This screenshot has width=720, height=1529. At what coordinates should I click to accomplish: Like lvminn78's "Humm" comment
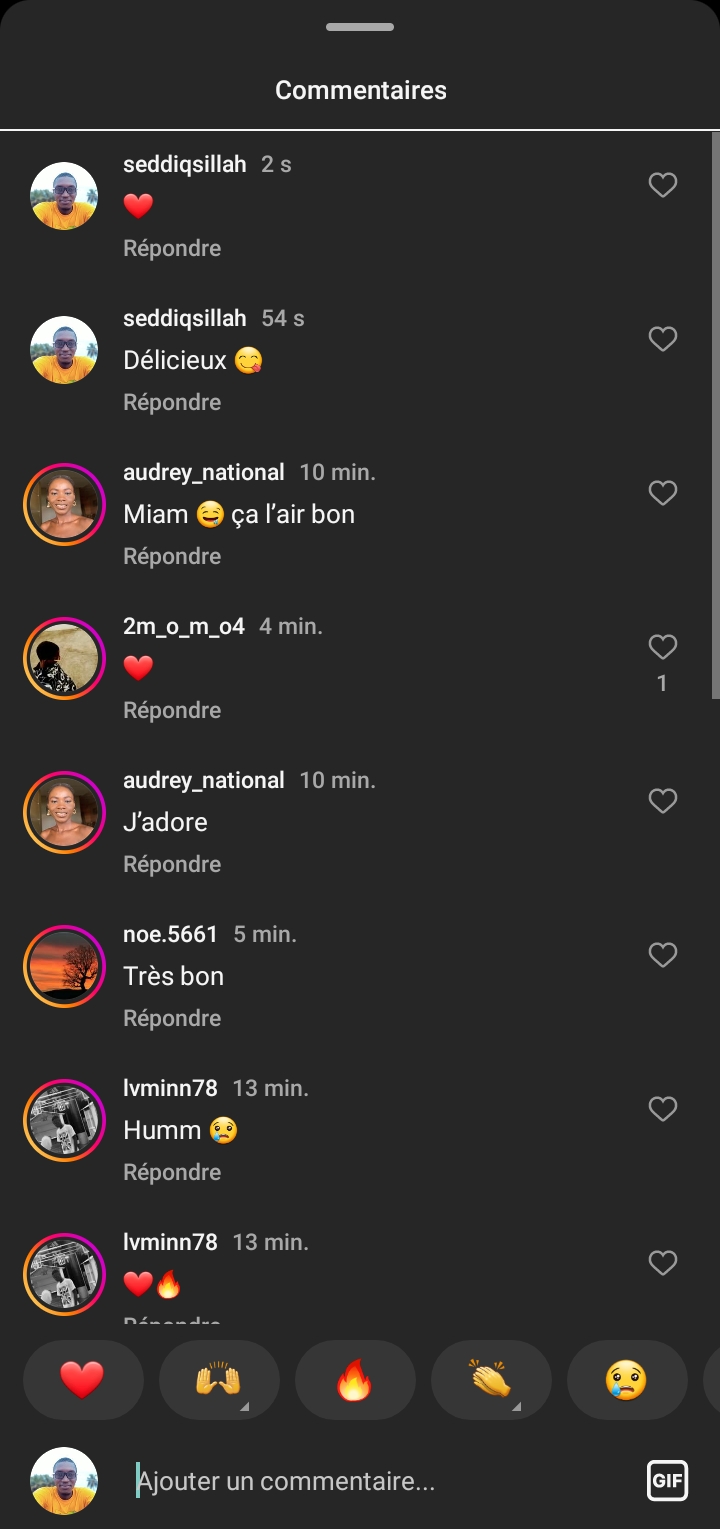663,1109
